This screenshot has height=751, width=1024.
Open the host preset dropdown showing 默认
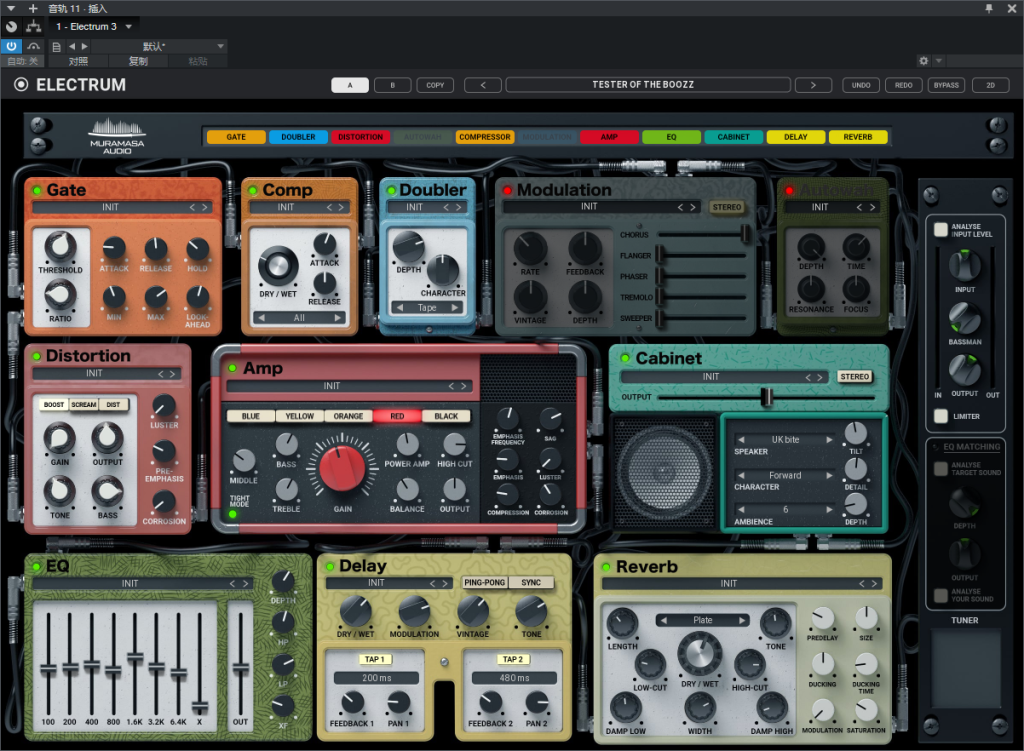point(161,46)
